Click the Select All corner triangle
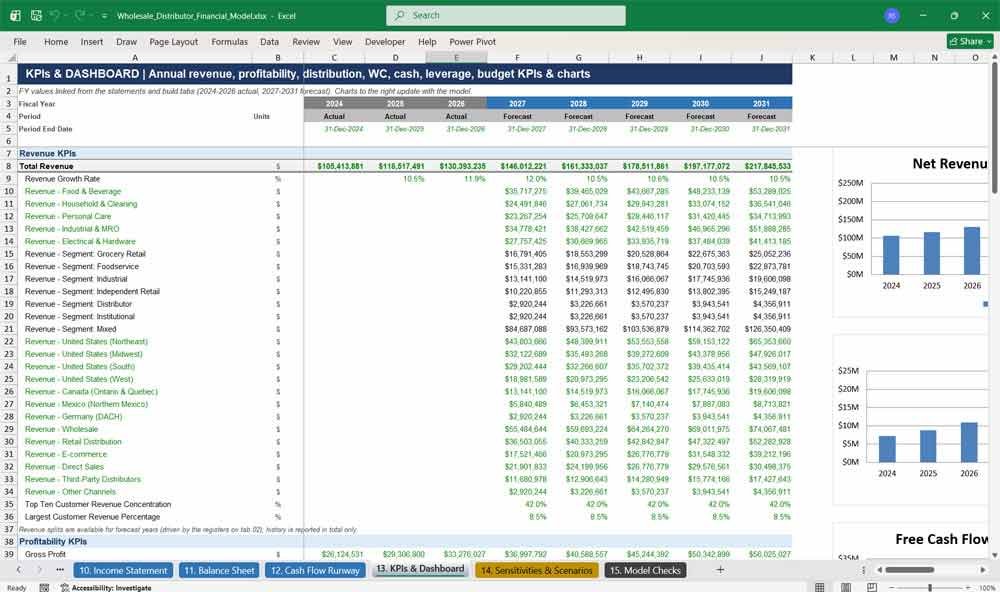The height and width of the screenshot is (592, 1000). (x=11, y=57)
